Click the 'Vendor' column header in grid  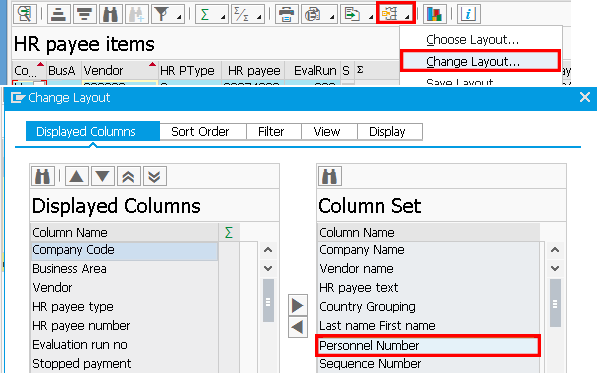click(120, 71)
